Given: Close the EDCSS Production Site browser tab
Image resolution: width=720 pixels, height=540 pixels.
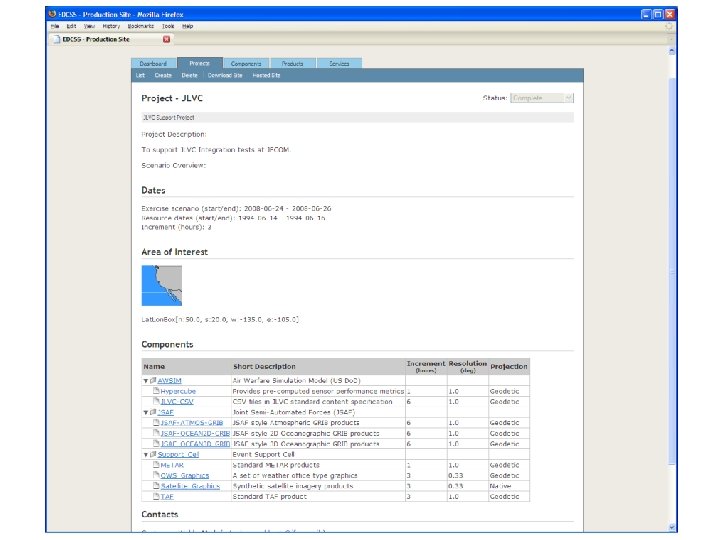Looking at the screenshot, I should click(x=167, y=39).
